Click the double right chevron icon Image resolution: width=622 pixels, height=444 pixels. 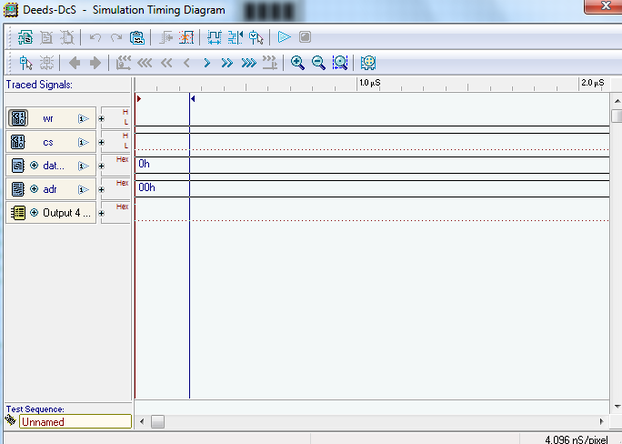coord(227,62)
